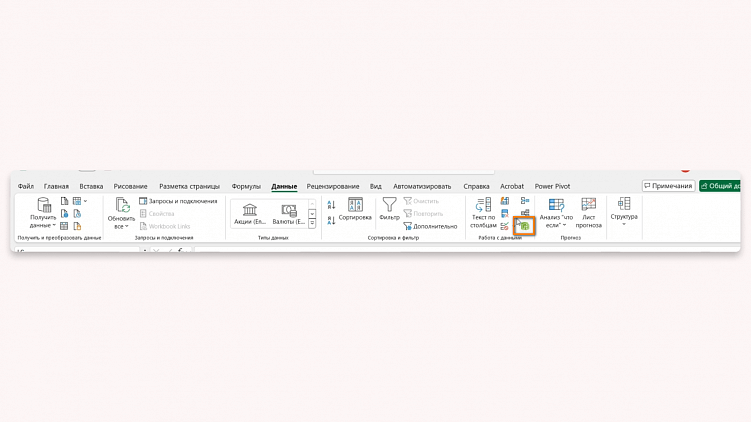751x422 pixels.
Task: Open the Power Pivot tab
Action: click(552, 186)
